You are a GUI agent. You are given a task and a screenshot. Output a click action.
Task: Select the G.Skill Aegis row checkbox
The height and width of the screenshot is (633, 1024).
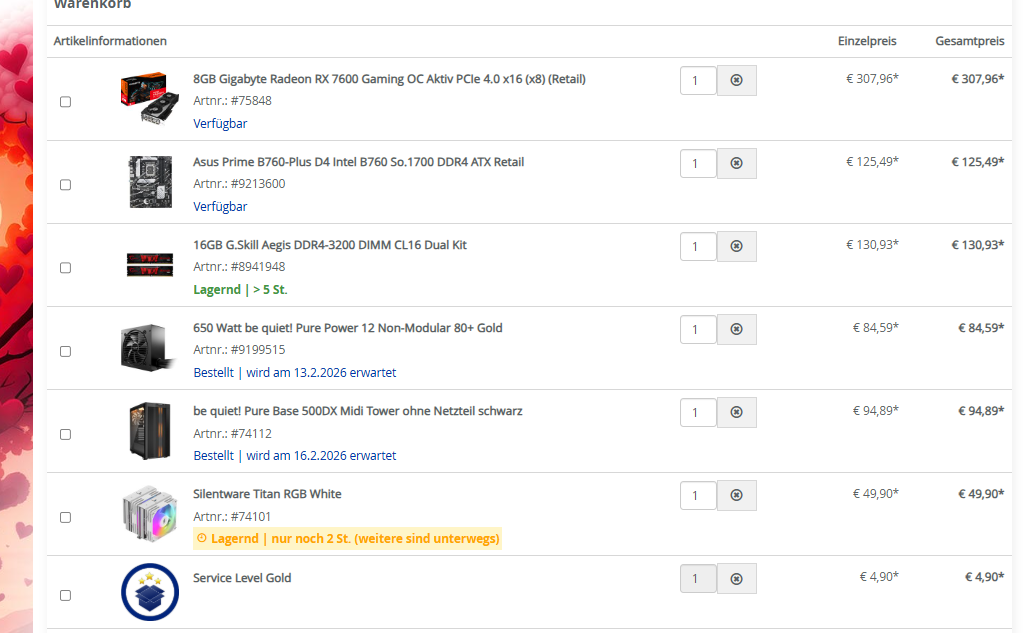click(x=65, y=268)
